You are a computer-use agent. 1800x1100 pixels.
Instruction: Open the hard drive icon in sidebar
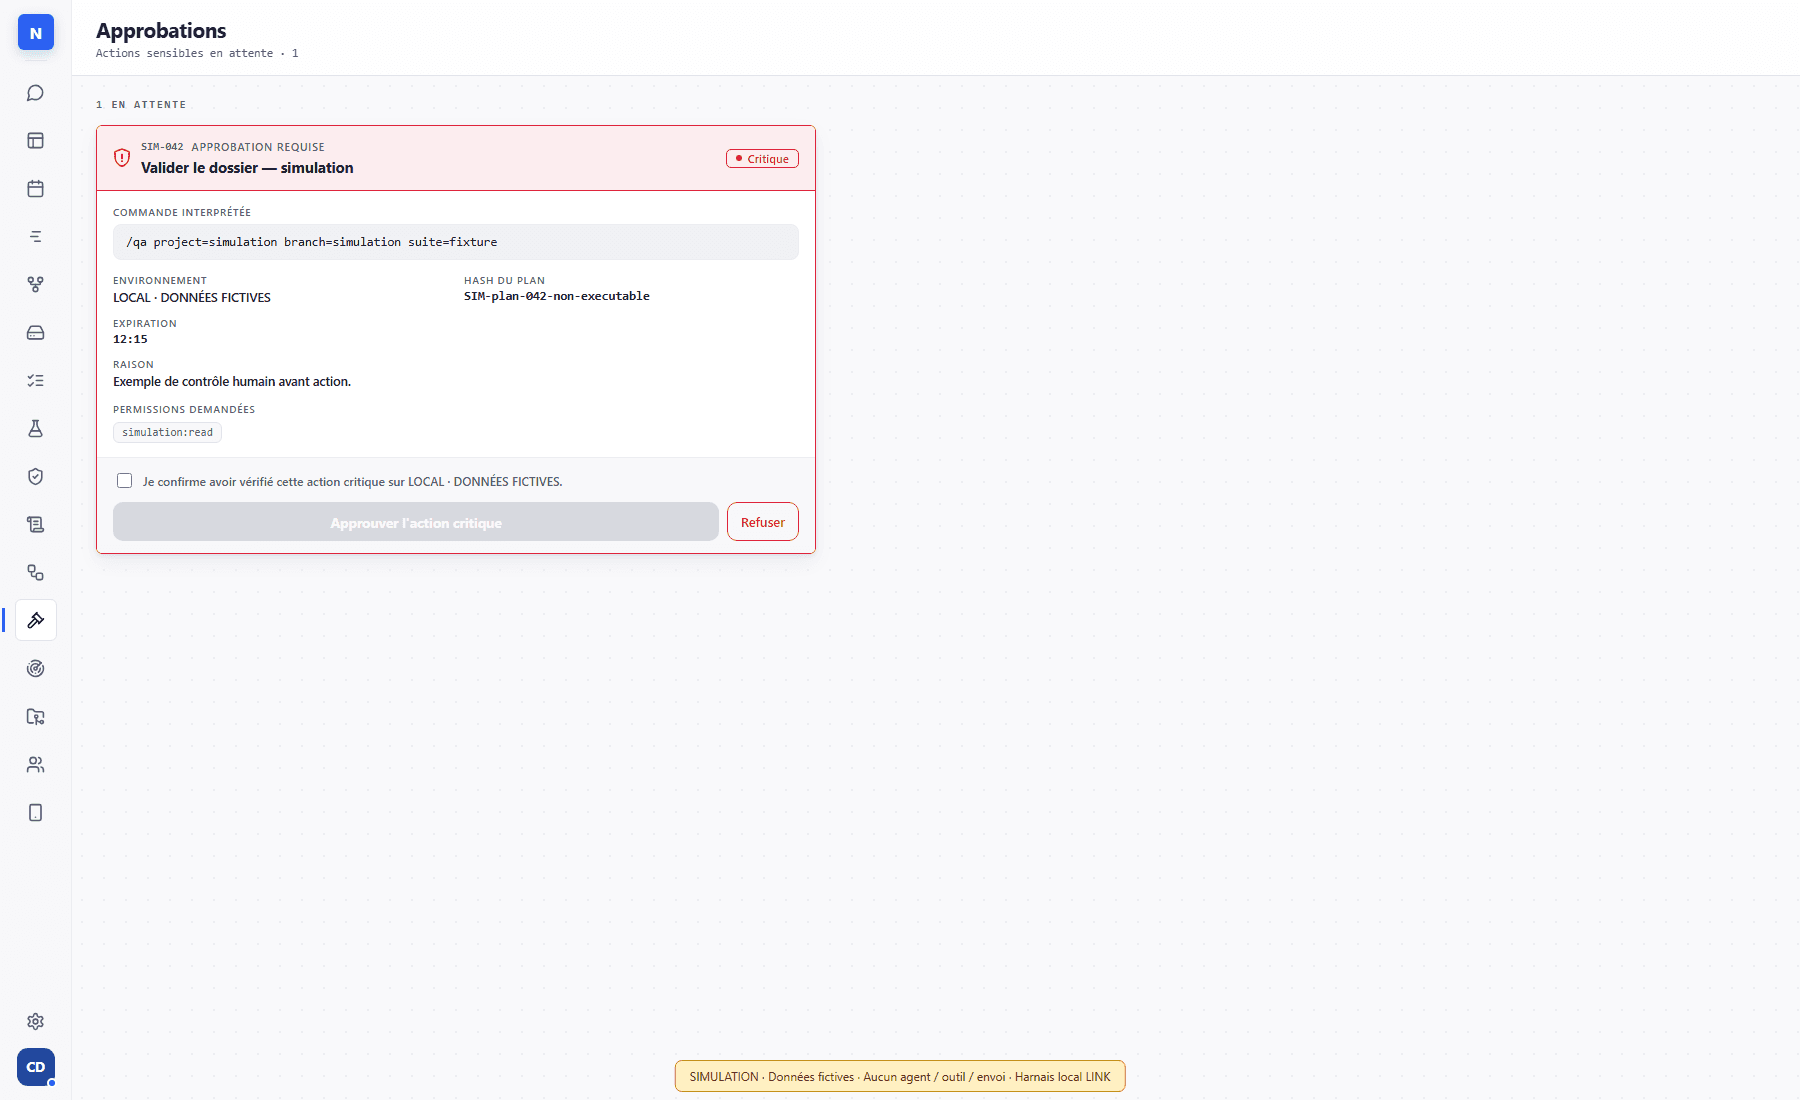[x=35, y=333]
